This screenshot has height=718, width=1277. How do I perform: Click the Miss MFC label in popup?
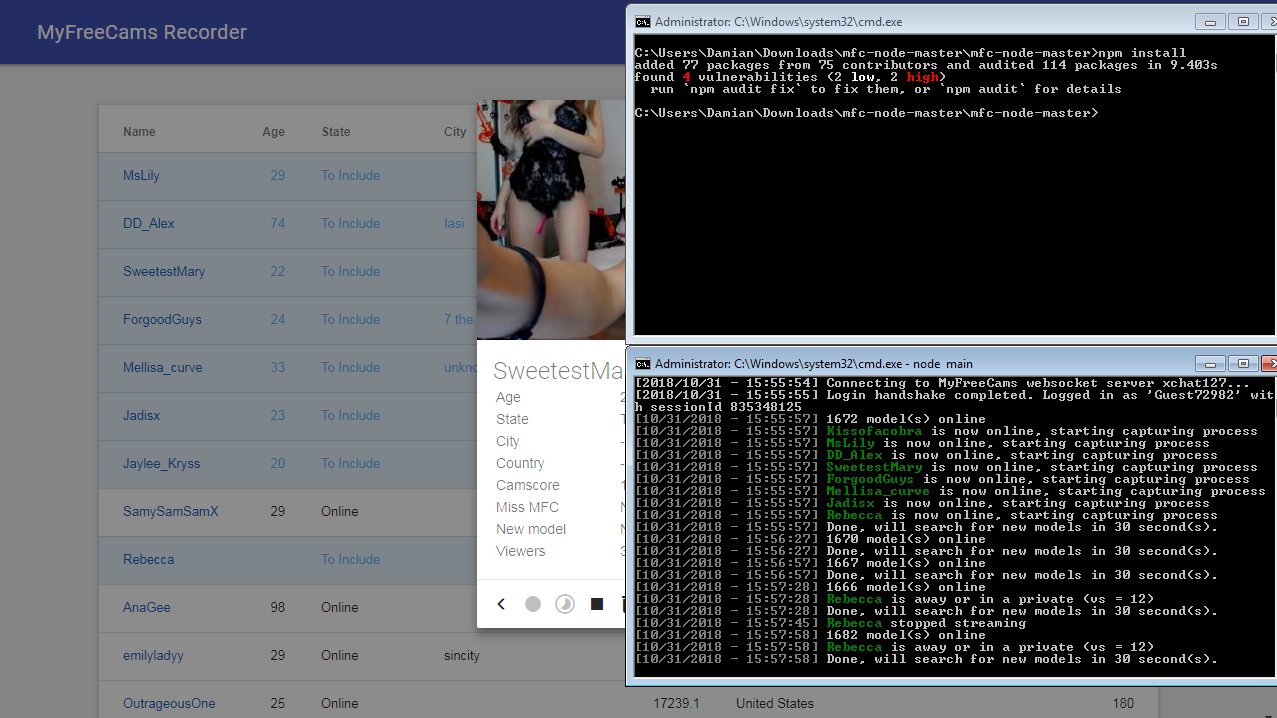527,507
